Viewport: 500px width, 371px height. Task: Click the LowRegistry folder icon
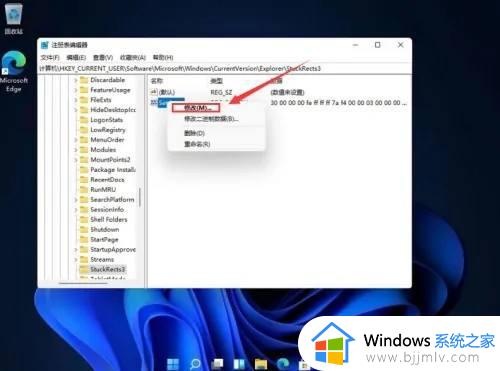click(x=84, y=130)
